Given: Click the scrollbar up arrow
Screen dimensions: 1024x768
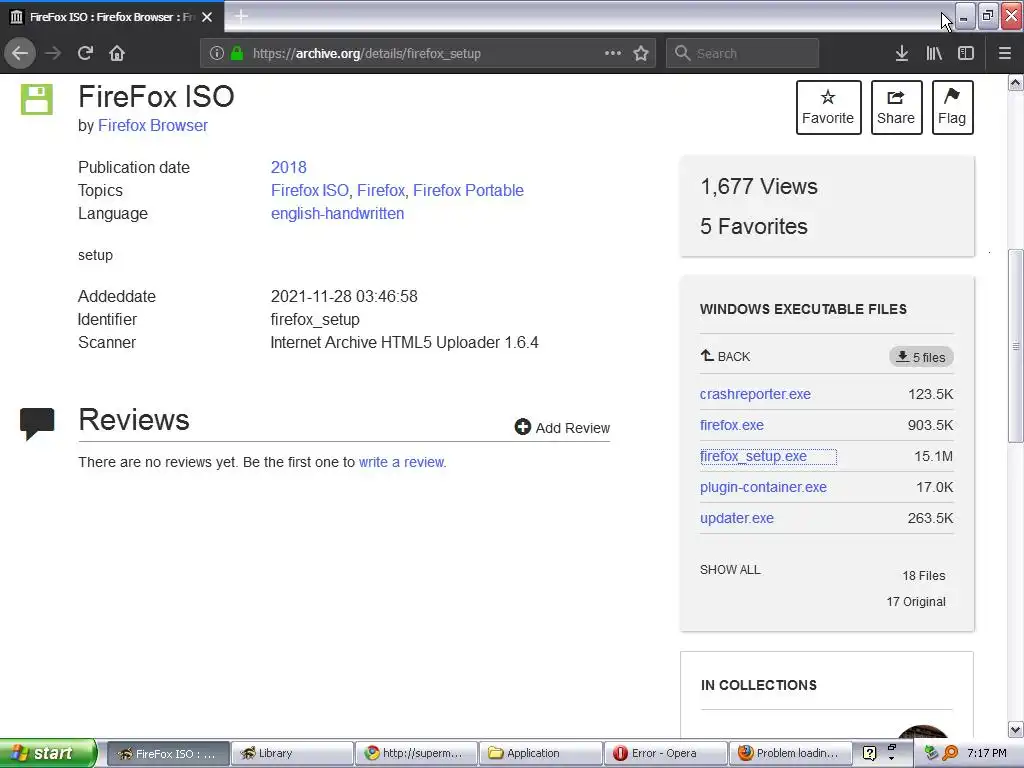Looking at the screenshot, I should tap(1016, 83).
